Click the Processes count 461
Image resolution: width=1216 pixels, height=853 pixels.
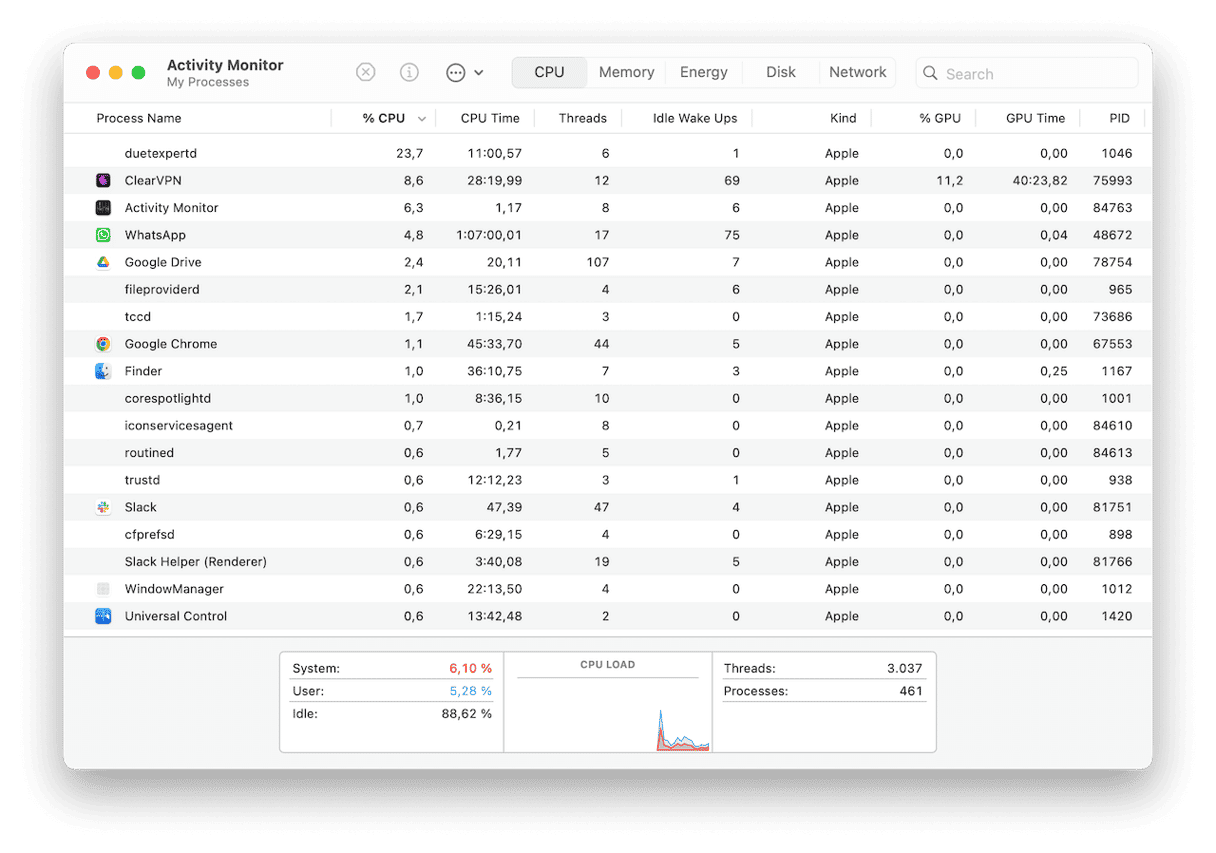911,691
